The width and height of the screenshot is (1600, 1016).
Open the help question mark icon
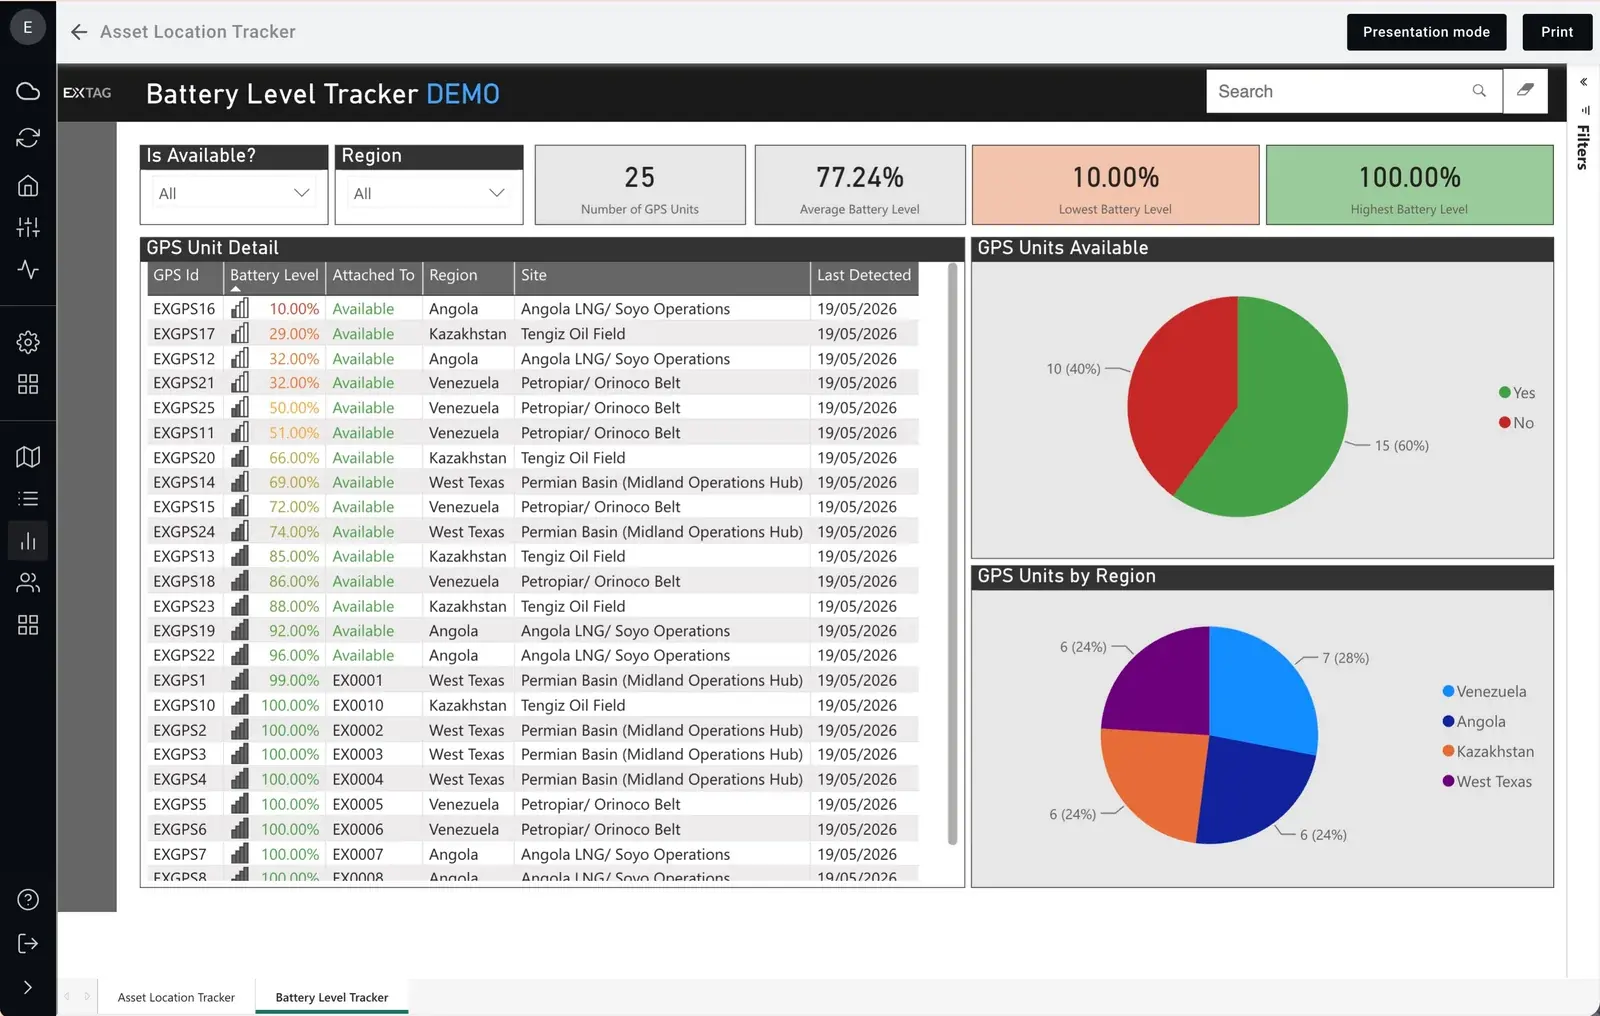click(x=28, y=899)
